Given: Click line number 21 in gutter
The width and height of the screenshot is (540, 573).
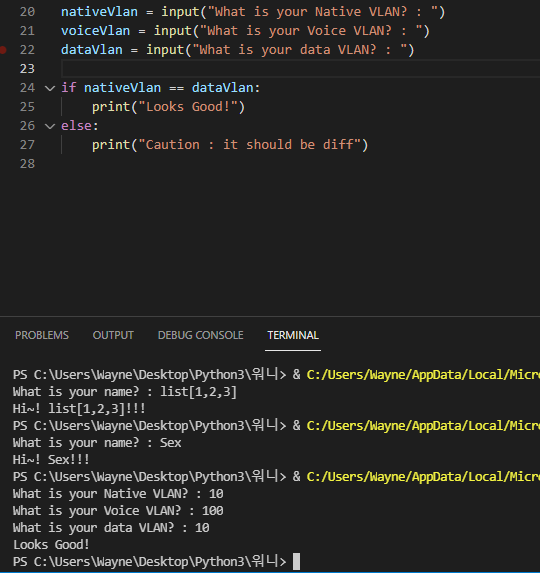Looking at the screenshot, I should click(x=27, y=31).
